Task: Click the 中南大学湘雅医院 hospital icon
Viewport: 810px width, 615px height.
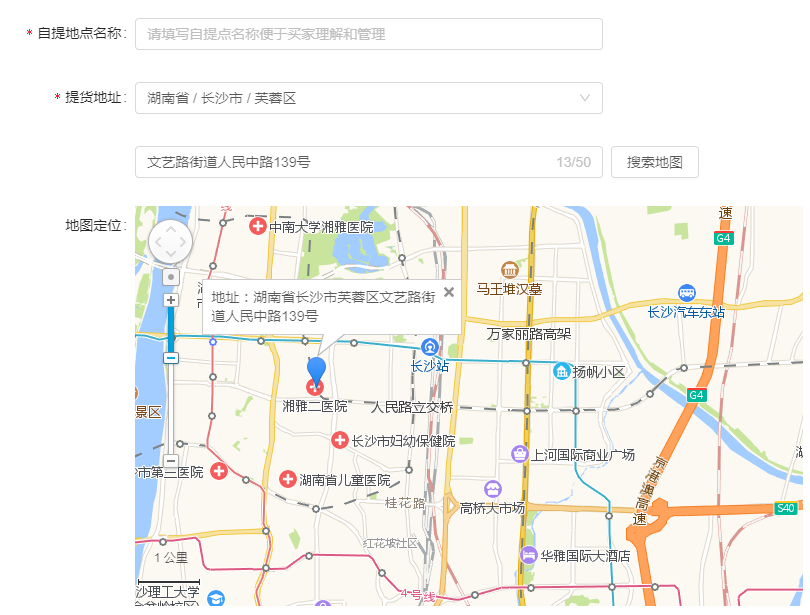Action: pos(257,227)
